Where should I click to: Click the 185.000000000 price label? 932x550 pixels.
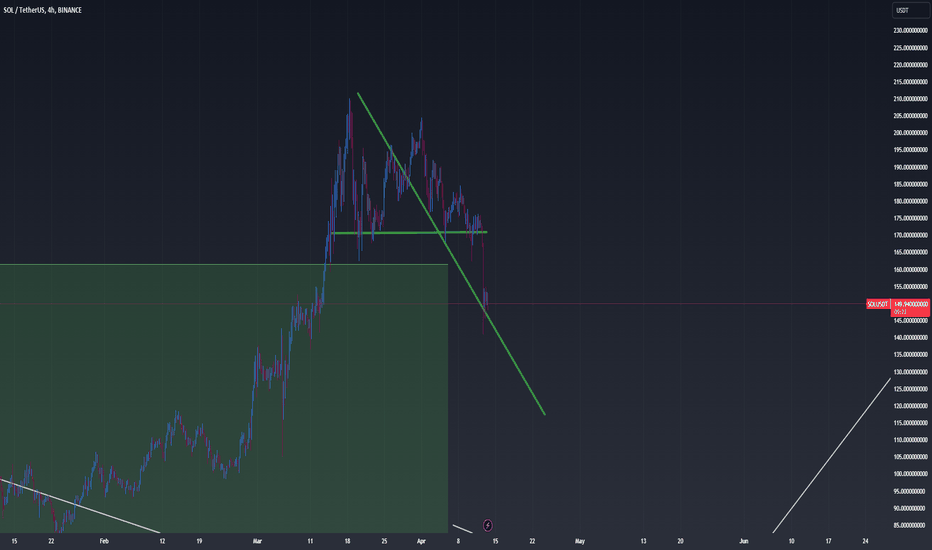click(911, 184)
